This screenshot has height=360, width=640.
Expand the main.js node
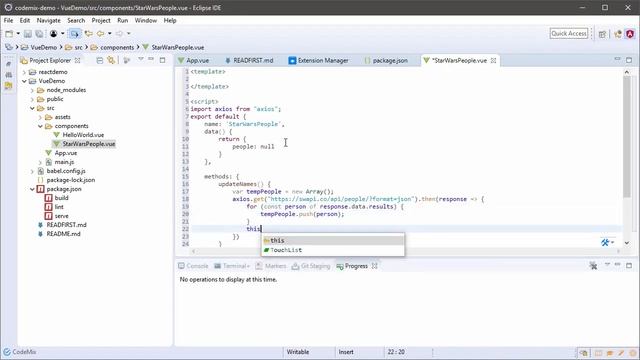(x=40, y=162)
